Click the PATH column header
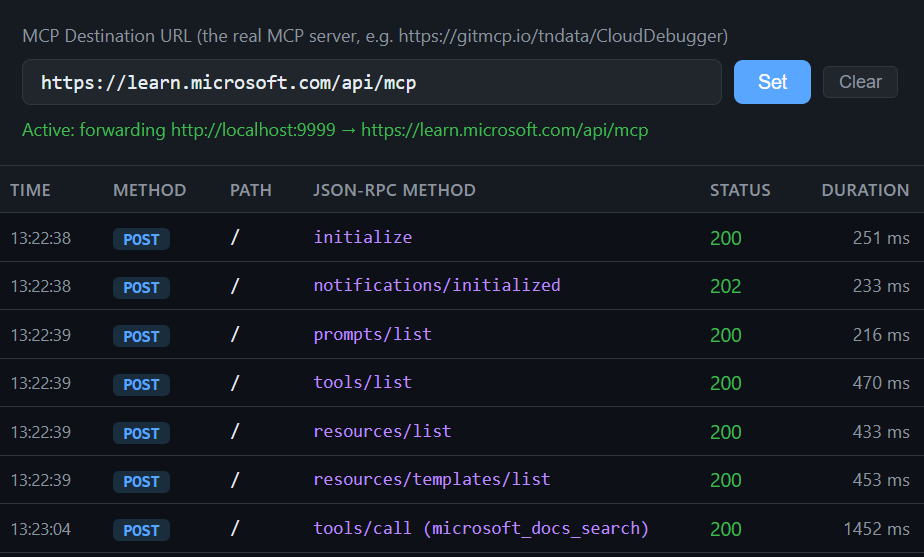 coord(250,190)
